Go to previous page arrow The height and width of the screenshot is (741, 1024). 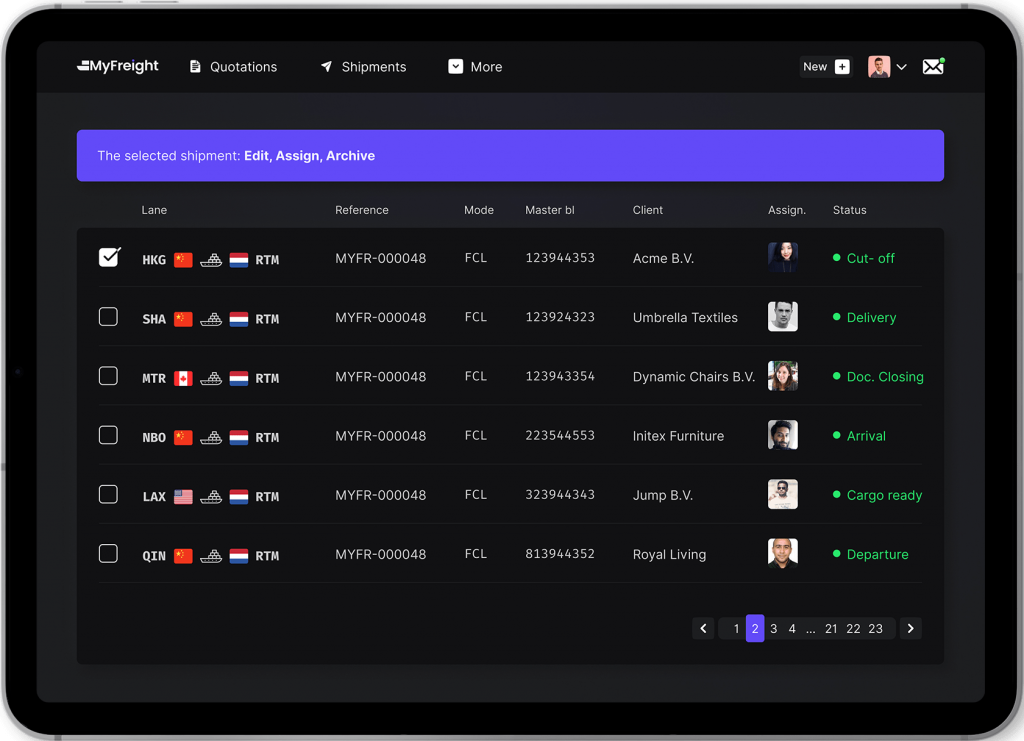[x=703, y=628]
